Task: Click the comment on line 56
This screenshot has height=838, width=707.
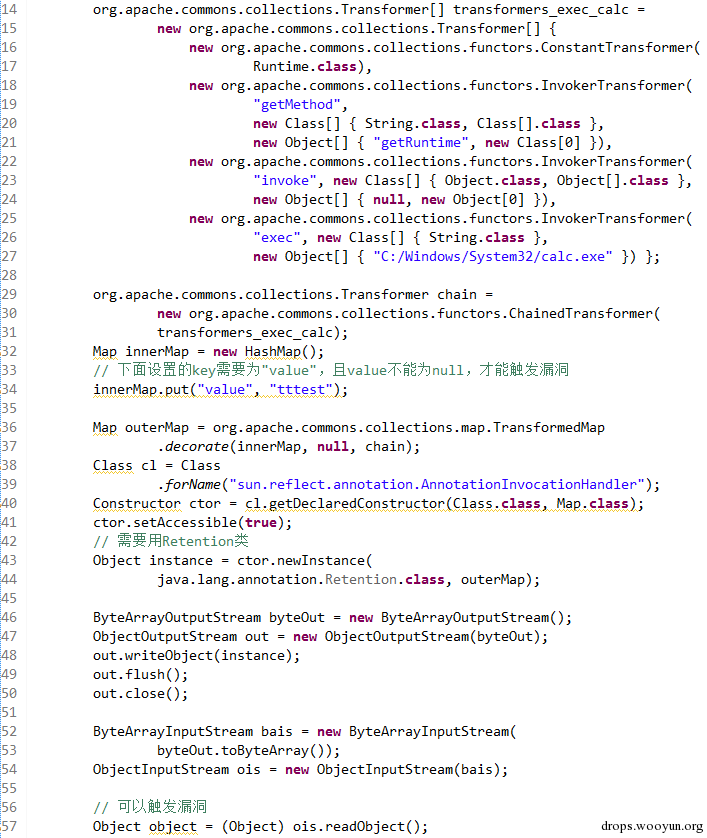Action: 150,807
